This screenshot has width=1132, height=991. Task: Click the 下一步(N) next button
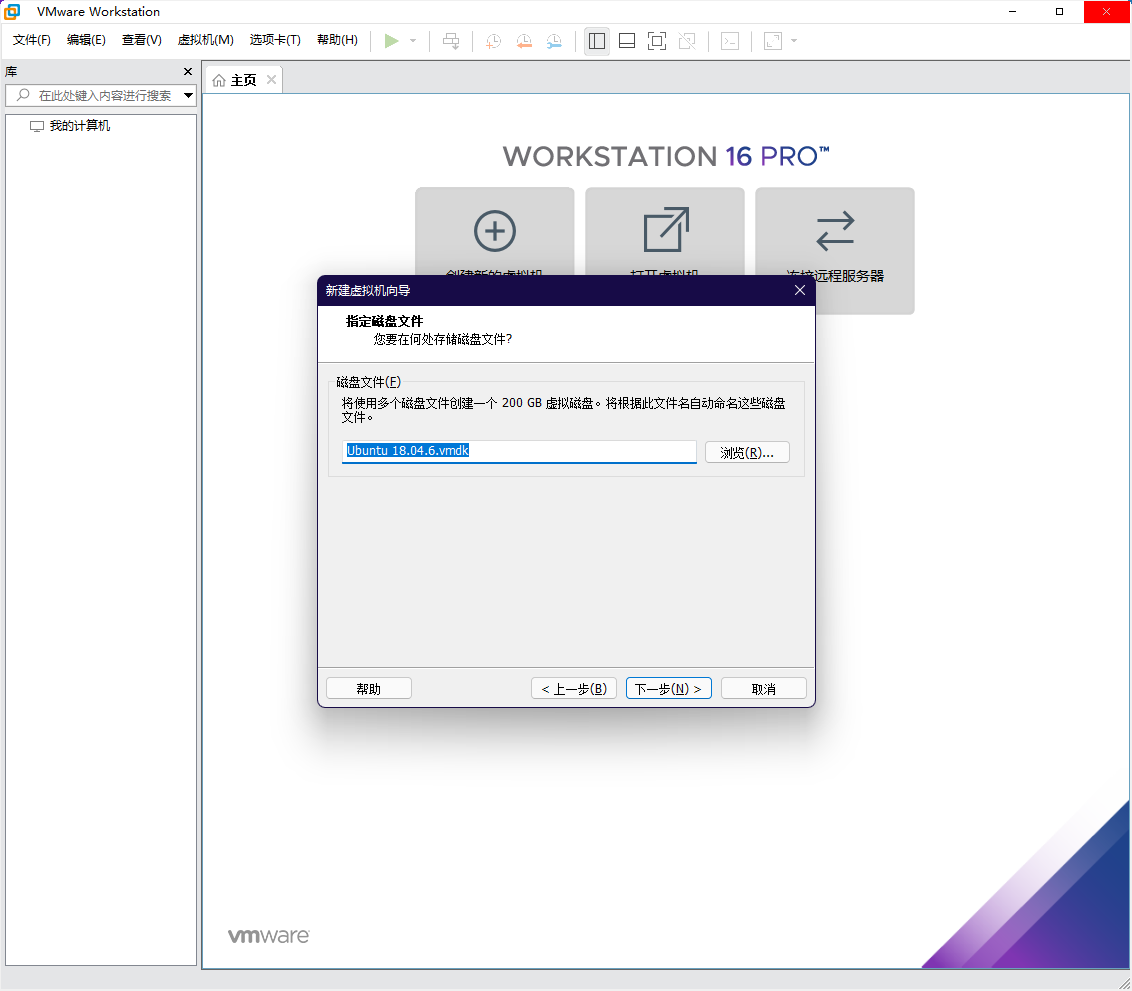[x=669, y=689]
